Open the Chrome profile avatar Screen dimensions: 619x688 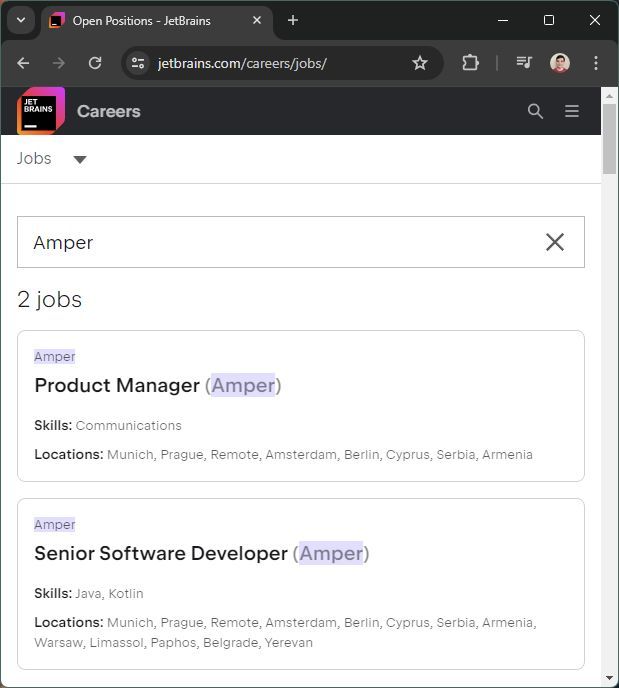(560, 63)
